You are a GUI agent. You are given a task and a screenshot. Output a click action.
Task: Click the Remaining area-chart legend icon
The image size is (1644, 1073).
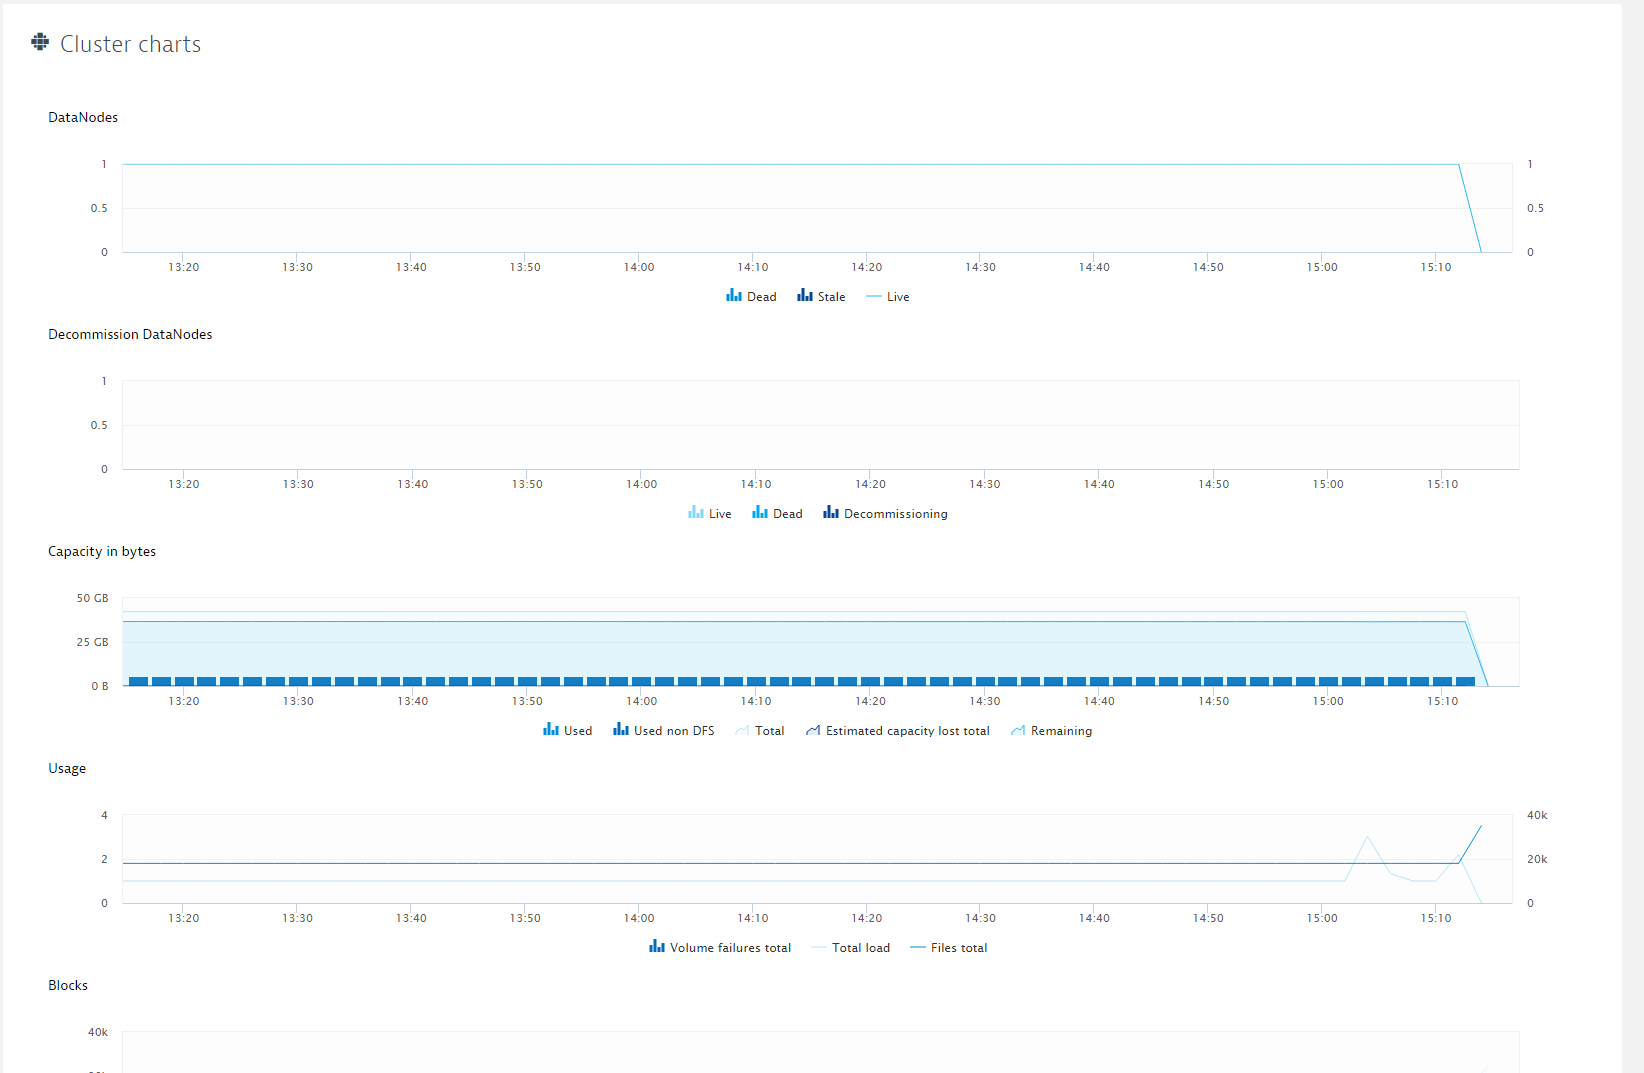[x=1018, y=731]
